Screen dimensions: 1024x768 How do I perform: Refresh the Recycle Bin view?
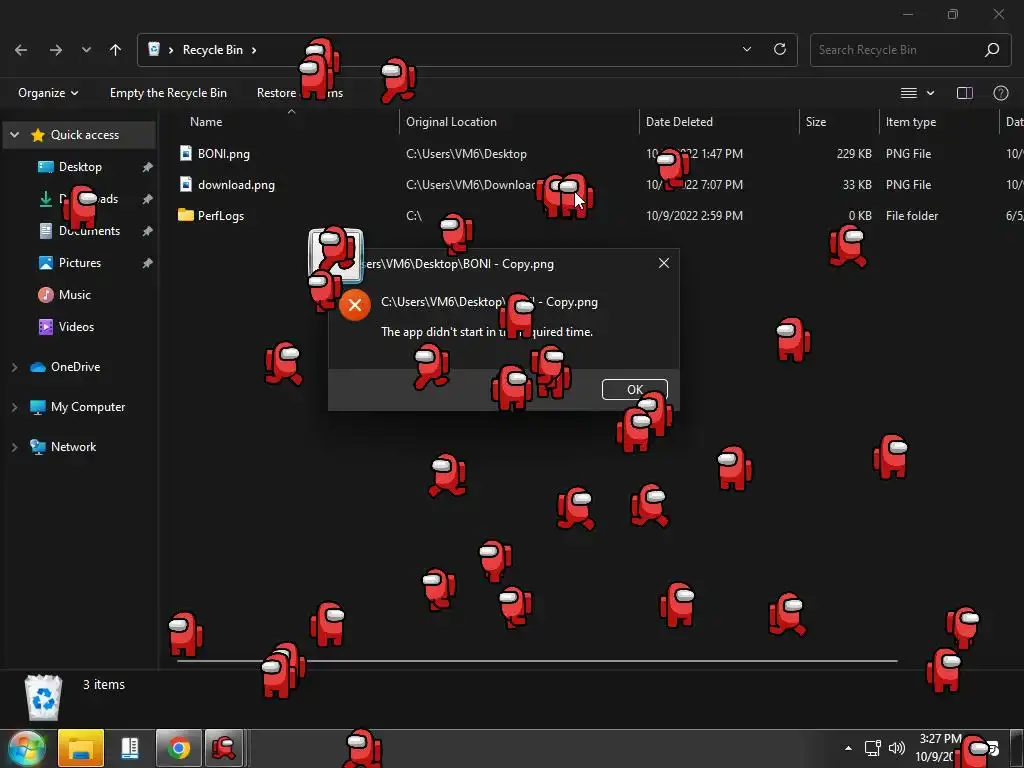pyautogui.click(x=780, y=49)
